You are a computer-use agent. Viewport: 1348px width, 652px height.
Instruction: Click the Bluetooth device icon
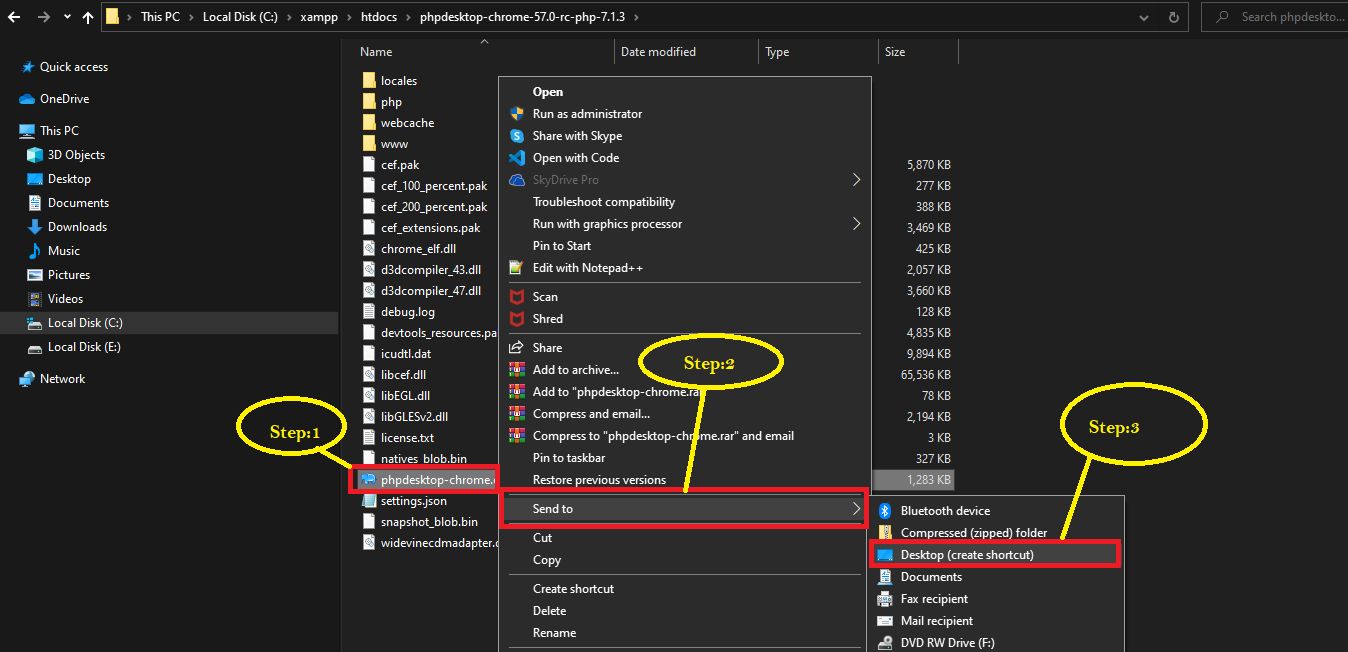point(884,511)
